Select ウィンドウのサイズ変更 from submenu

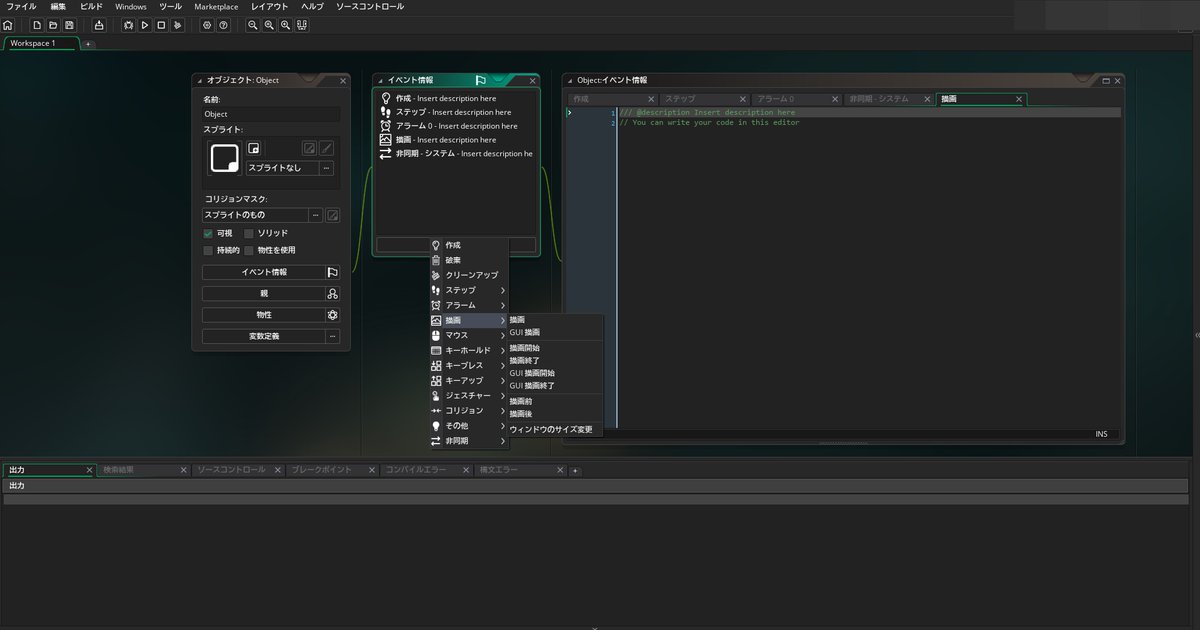(555, 430)
